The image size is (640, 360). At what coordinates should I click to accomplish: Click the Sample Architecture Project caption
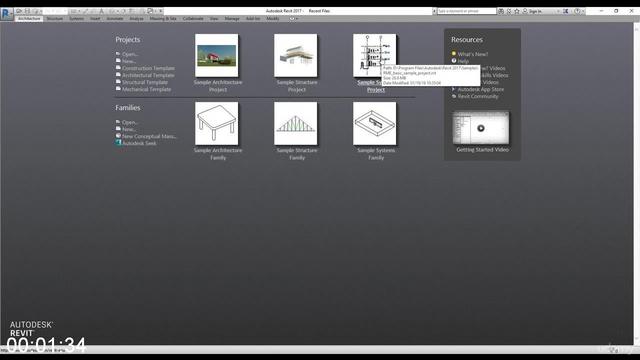click(218, 86)
